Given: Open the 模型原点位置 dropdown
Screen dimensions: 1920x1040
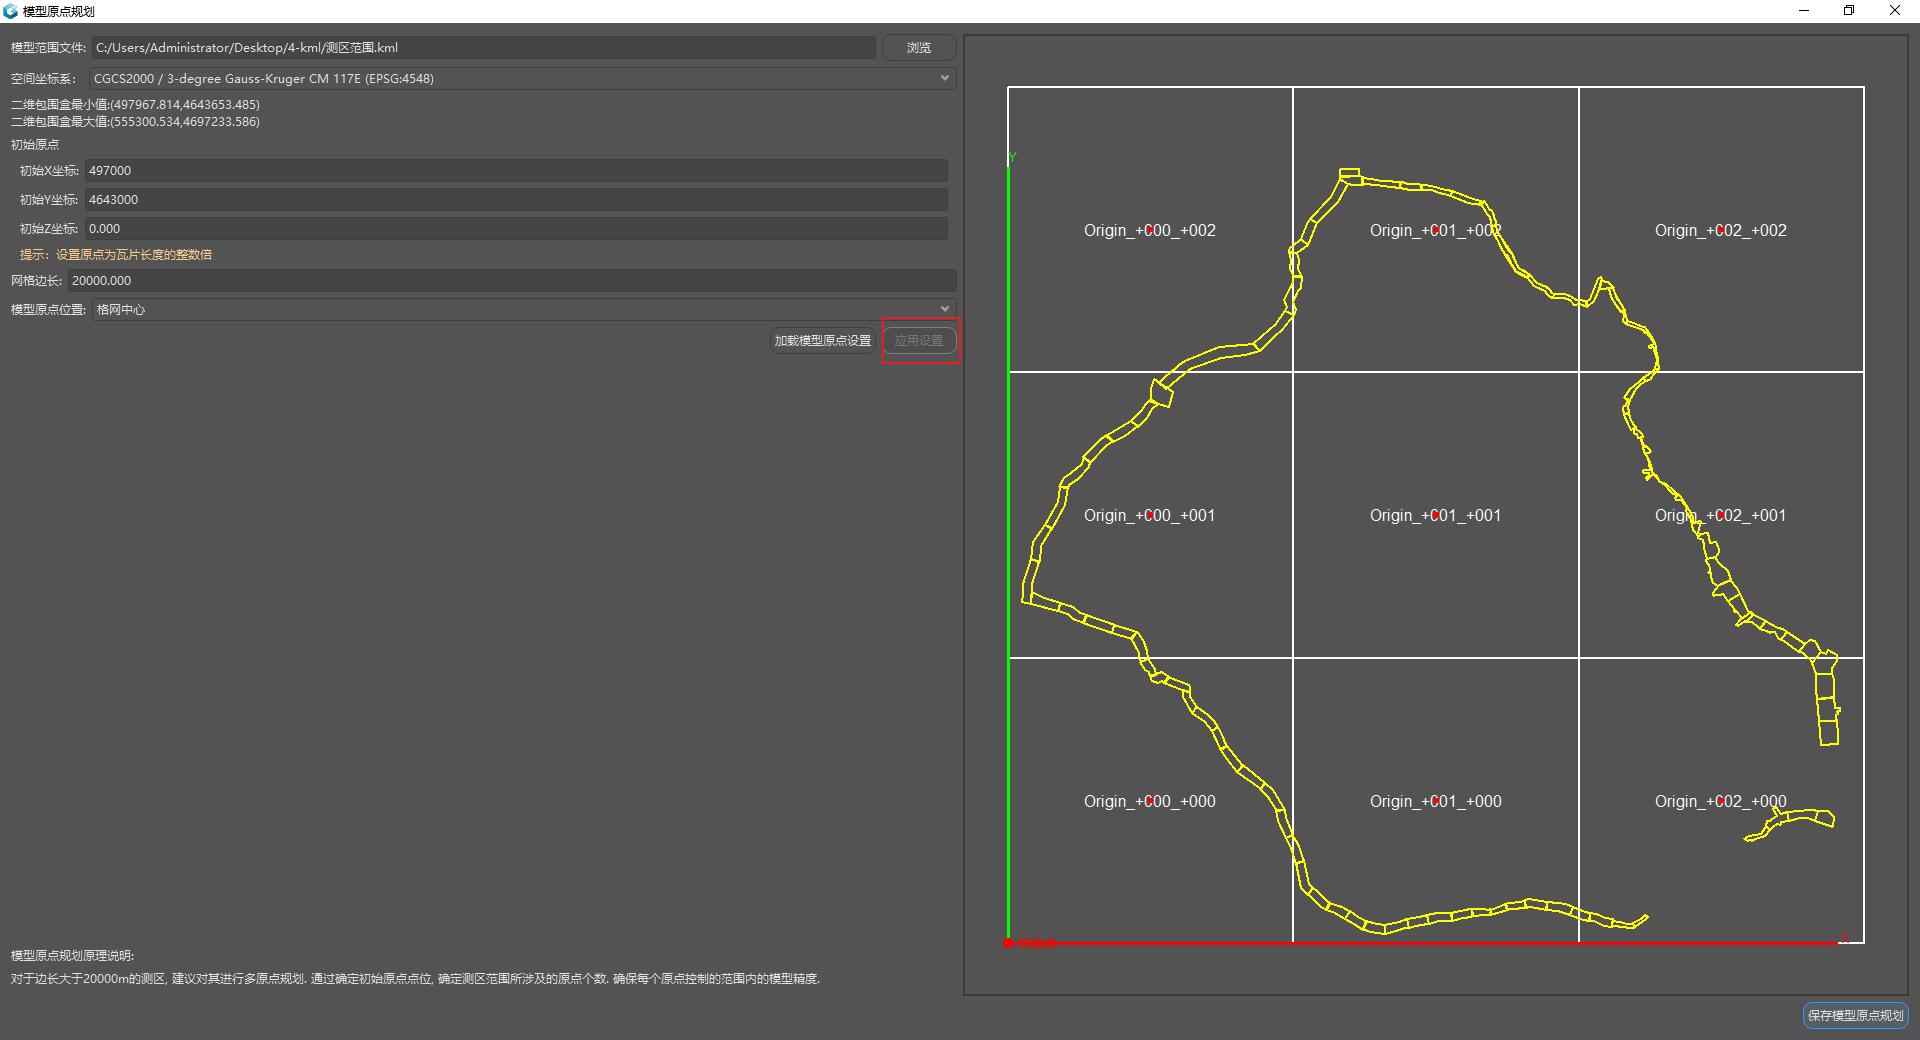Looking at the screenshot, I should pos(523,310).
